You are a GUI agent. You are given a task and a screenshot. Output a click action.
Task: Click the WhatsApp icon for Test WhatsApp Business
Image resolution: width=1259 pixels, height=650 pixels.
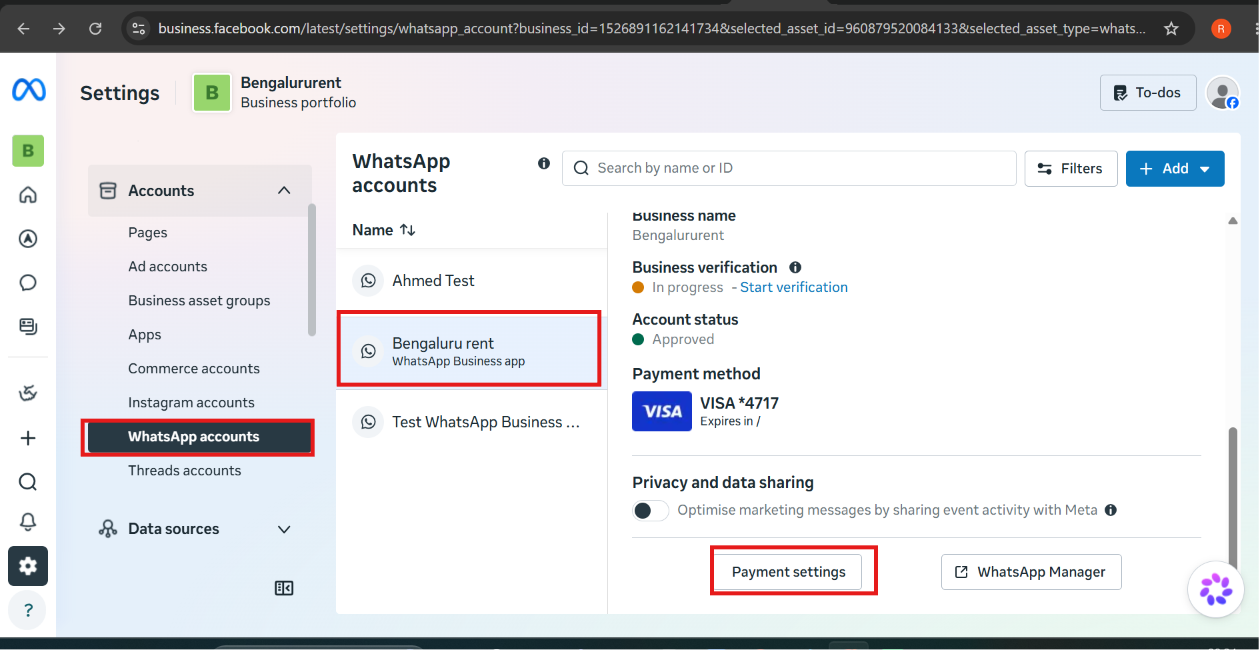tap(368, 422)
